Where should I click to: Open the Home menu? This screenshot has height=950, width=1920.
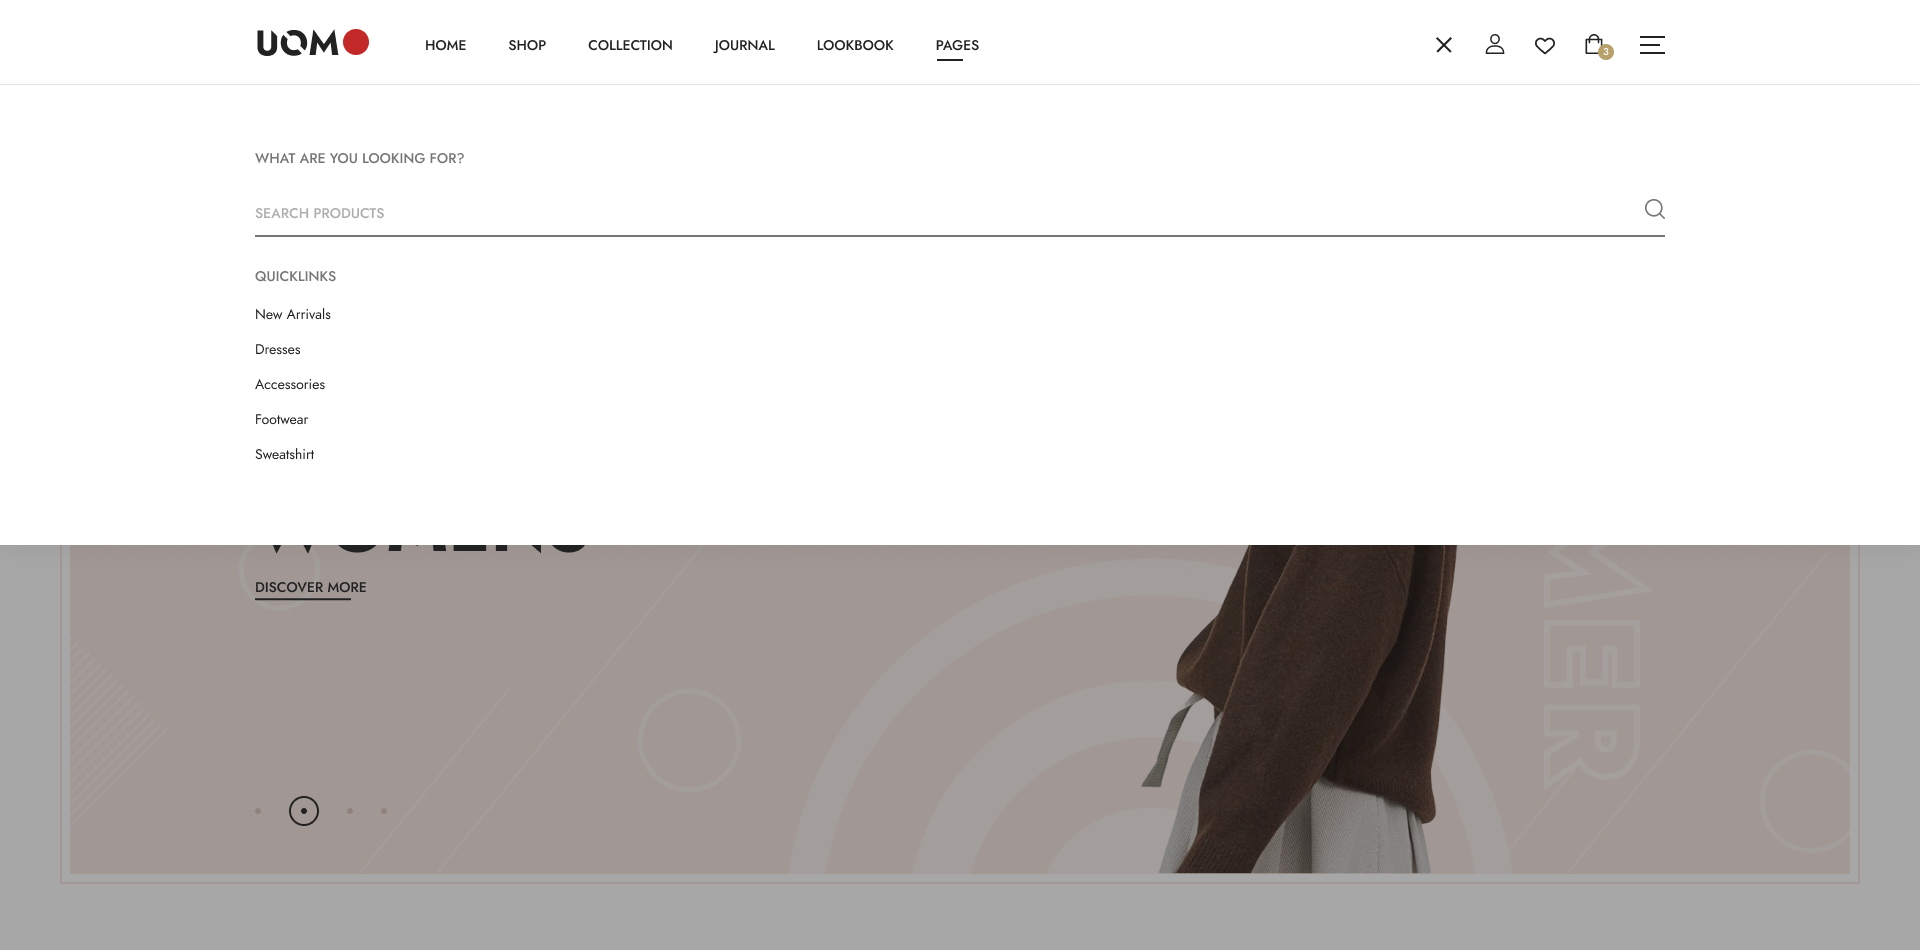click(x=445, y=45)
